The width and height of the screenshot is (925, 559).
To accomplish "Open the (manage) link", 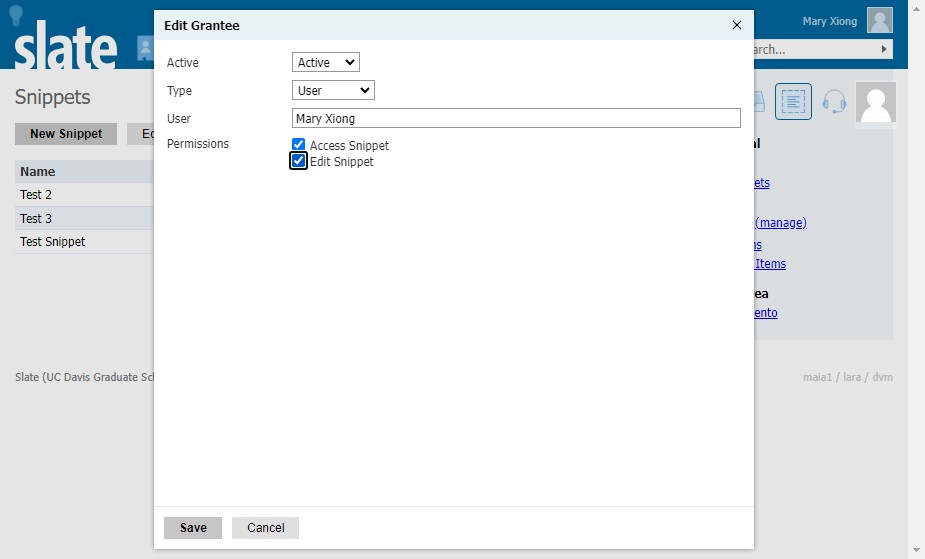I will click(780, 223).
